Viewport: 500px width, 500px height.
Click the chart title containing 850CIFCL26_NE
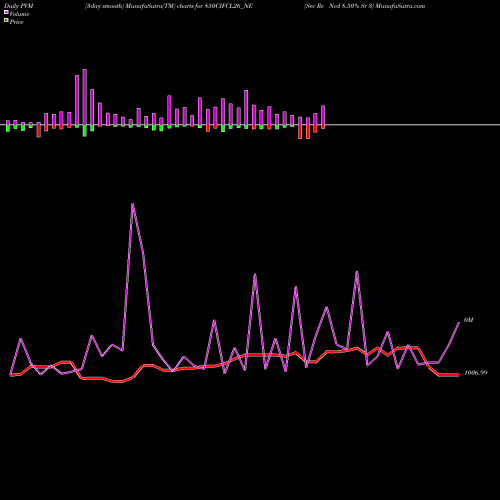click(169, 6)
